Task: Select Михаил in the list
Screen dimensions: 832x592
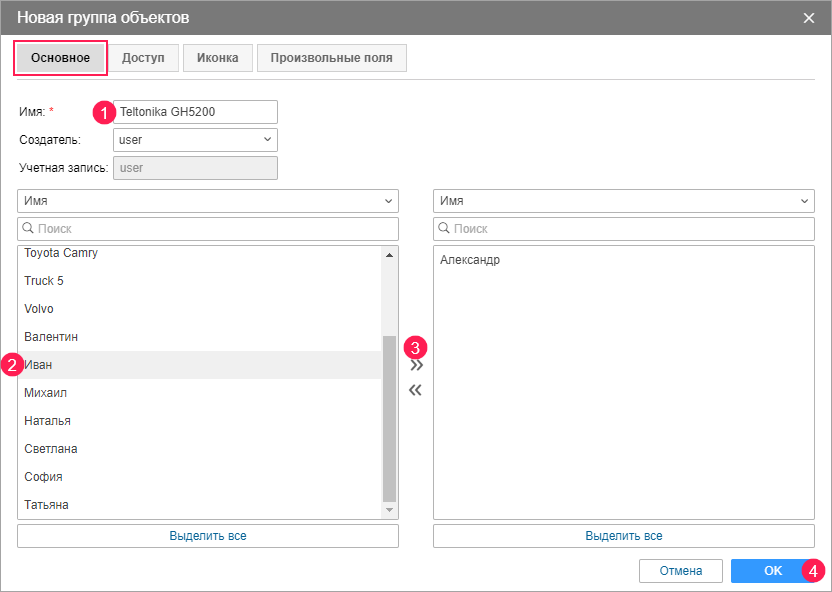Action: 200,393
